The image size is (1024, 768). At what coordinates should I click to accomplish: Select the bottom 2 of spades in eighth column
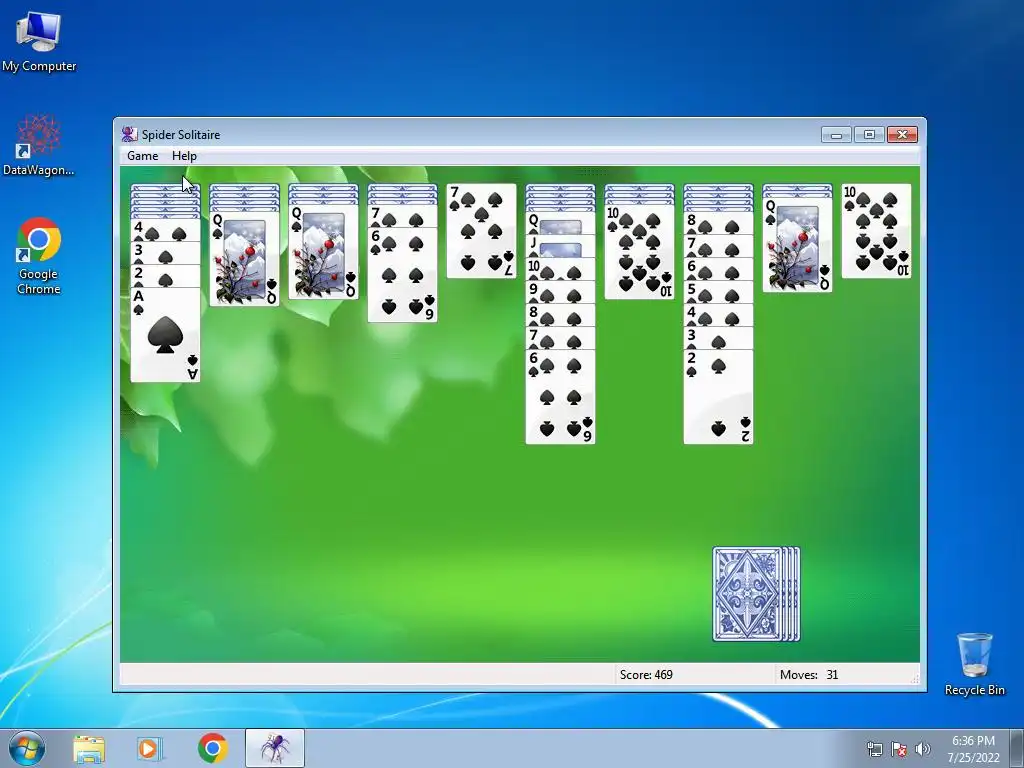pyautogui.click(x=718, y=397)
